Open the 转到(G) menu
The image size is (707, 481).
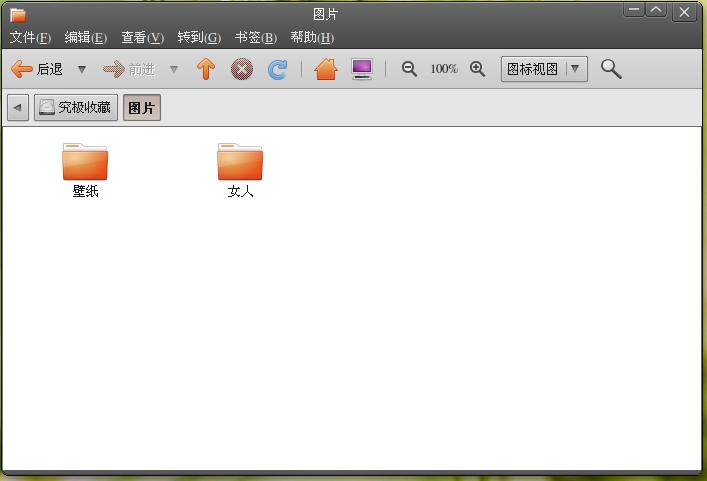tap(199, 37)
